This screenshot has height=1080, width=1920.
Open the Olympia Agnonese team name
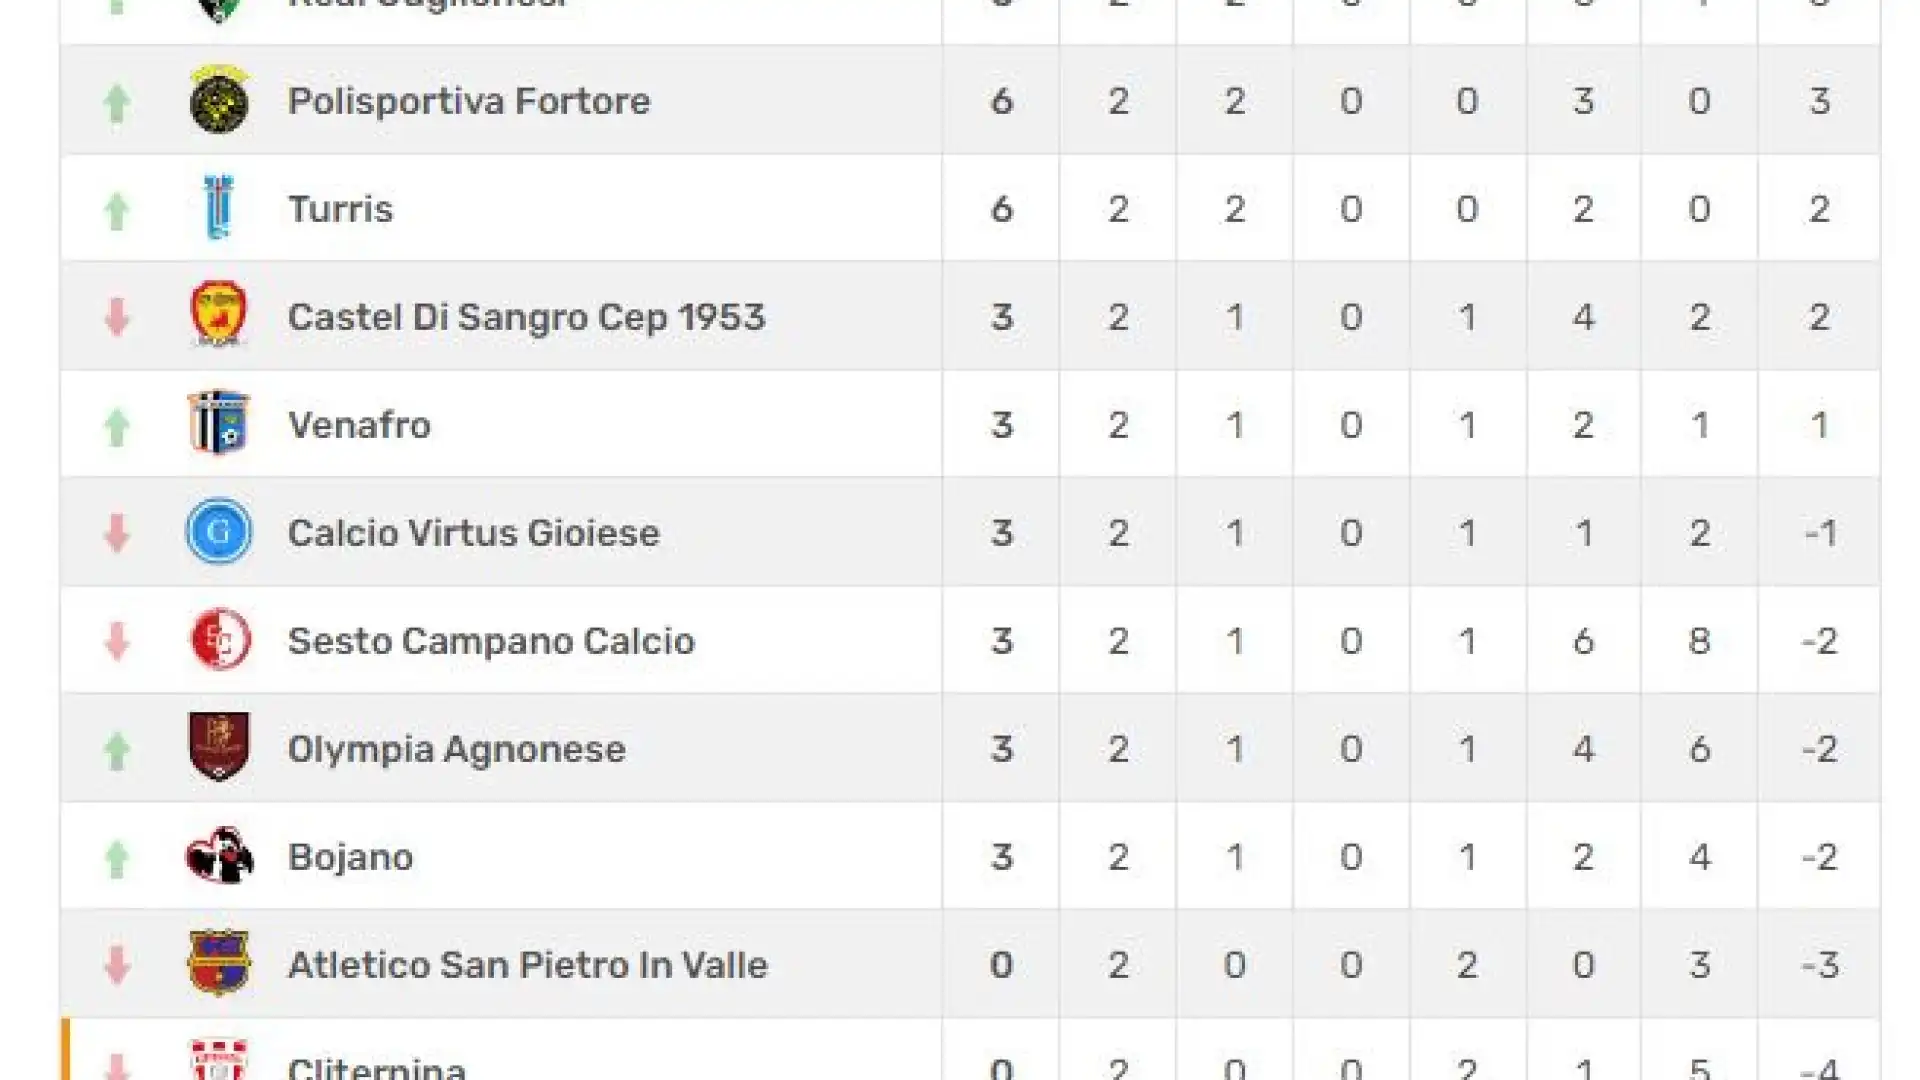coord(457,749)
